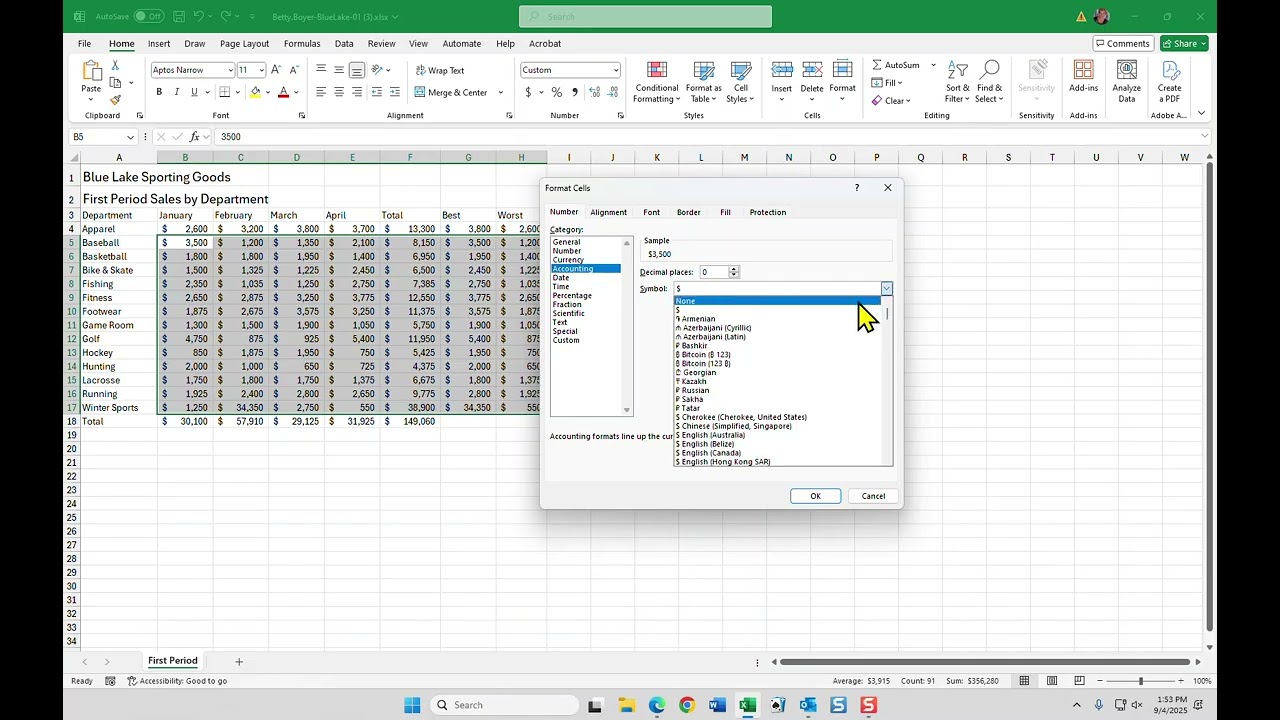Click the Comma Style icon

pyautogui.click(x=575, y=92)
